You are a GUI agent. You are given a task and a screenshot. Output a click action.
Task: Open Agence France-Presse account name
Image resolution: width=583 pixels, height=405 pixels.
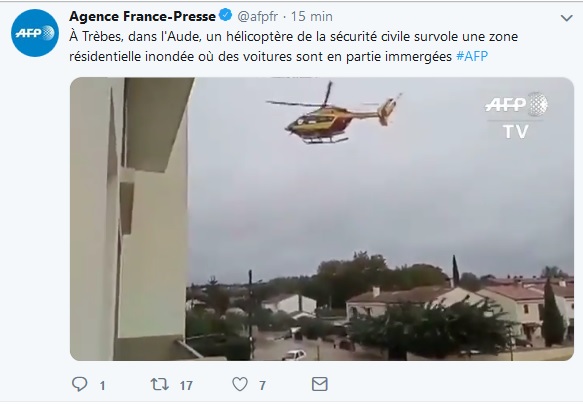click(142, 16)
